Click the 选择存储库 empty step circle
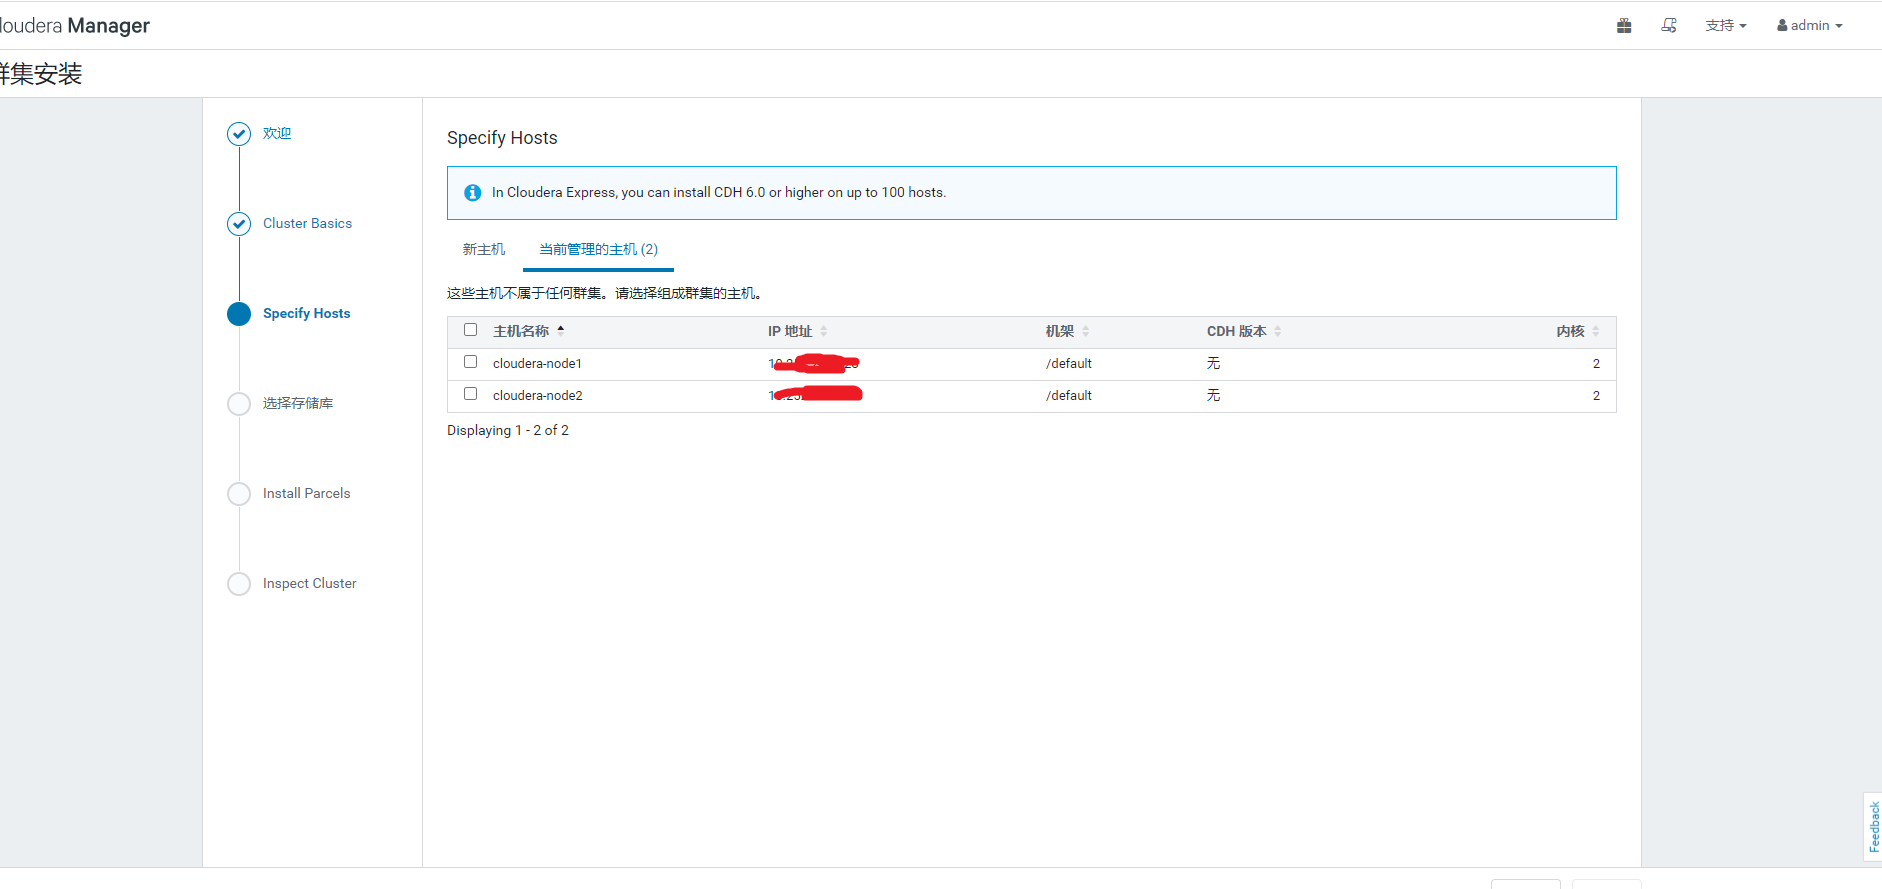 (239, 404)
